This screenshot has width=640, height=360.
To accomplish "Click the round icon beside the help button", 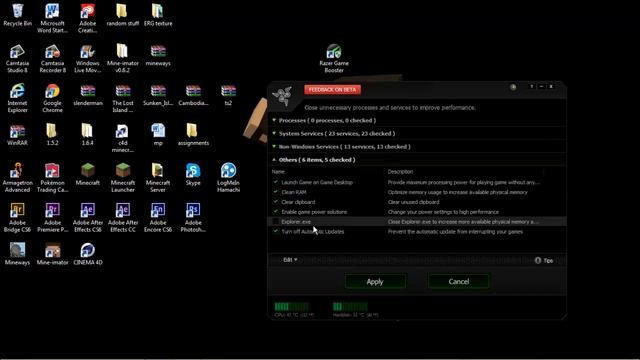I will tap(513, 87).
